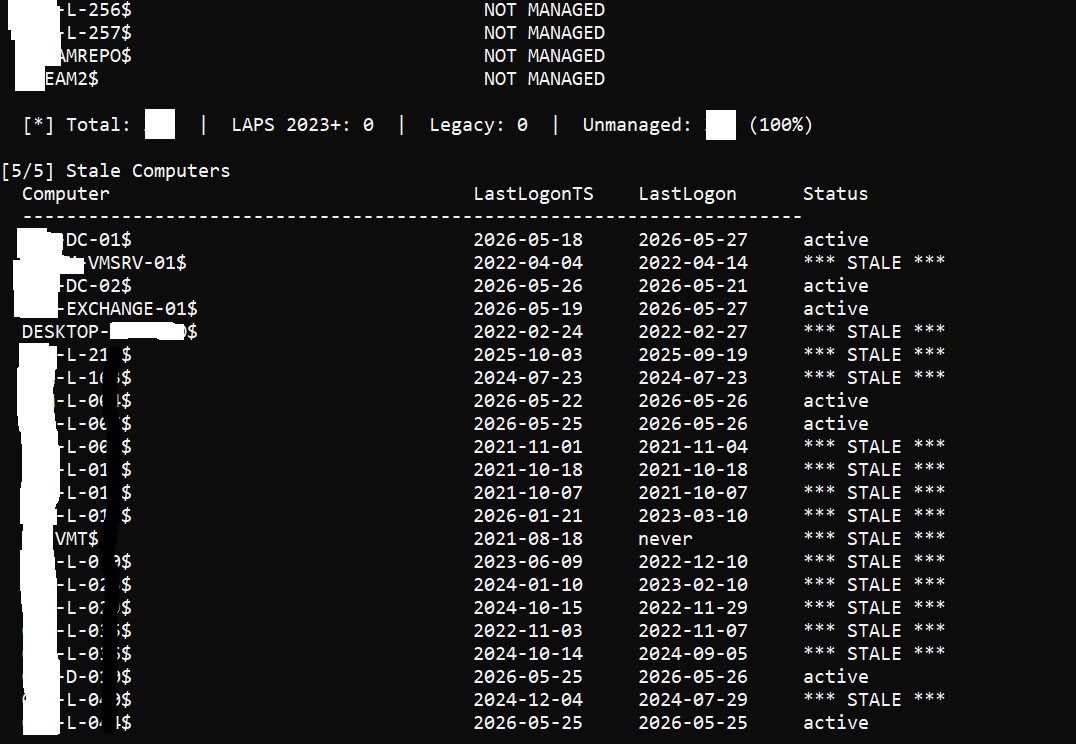This screenshot has height=744, width=1076.
Task: Select the LastLogon date '2025-09-19'
Action: point(692,355)
